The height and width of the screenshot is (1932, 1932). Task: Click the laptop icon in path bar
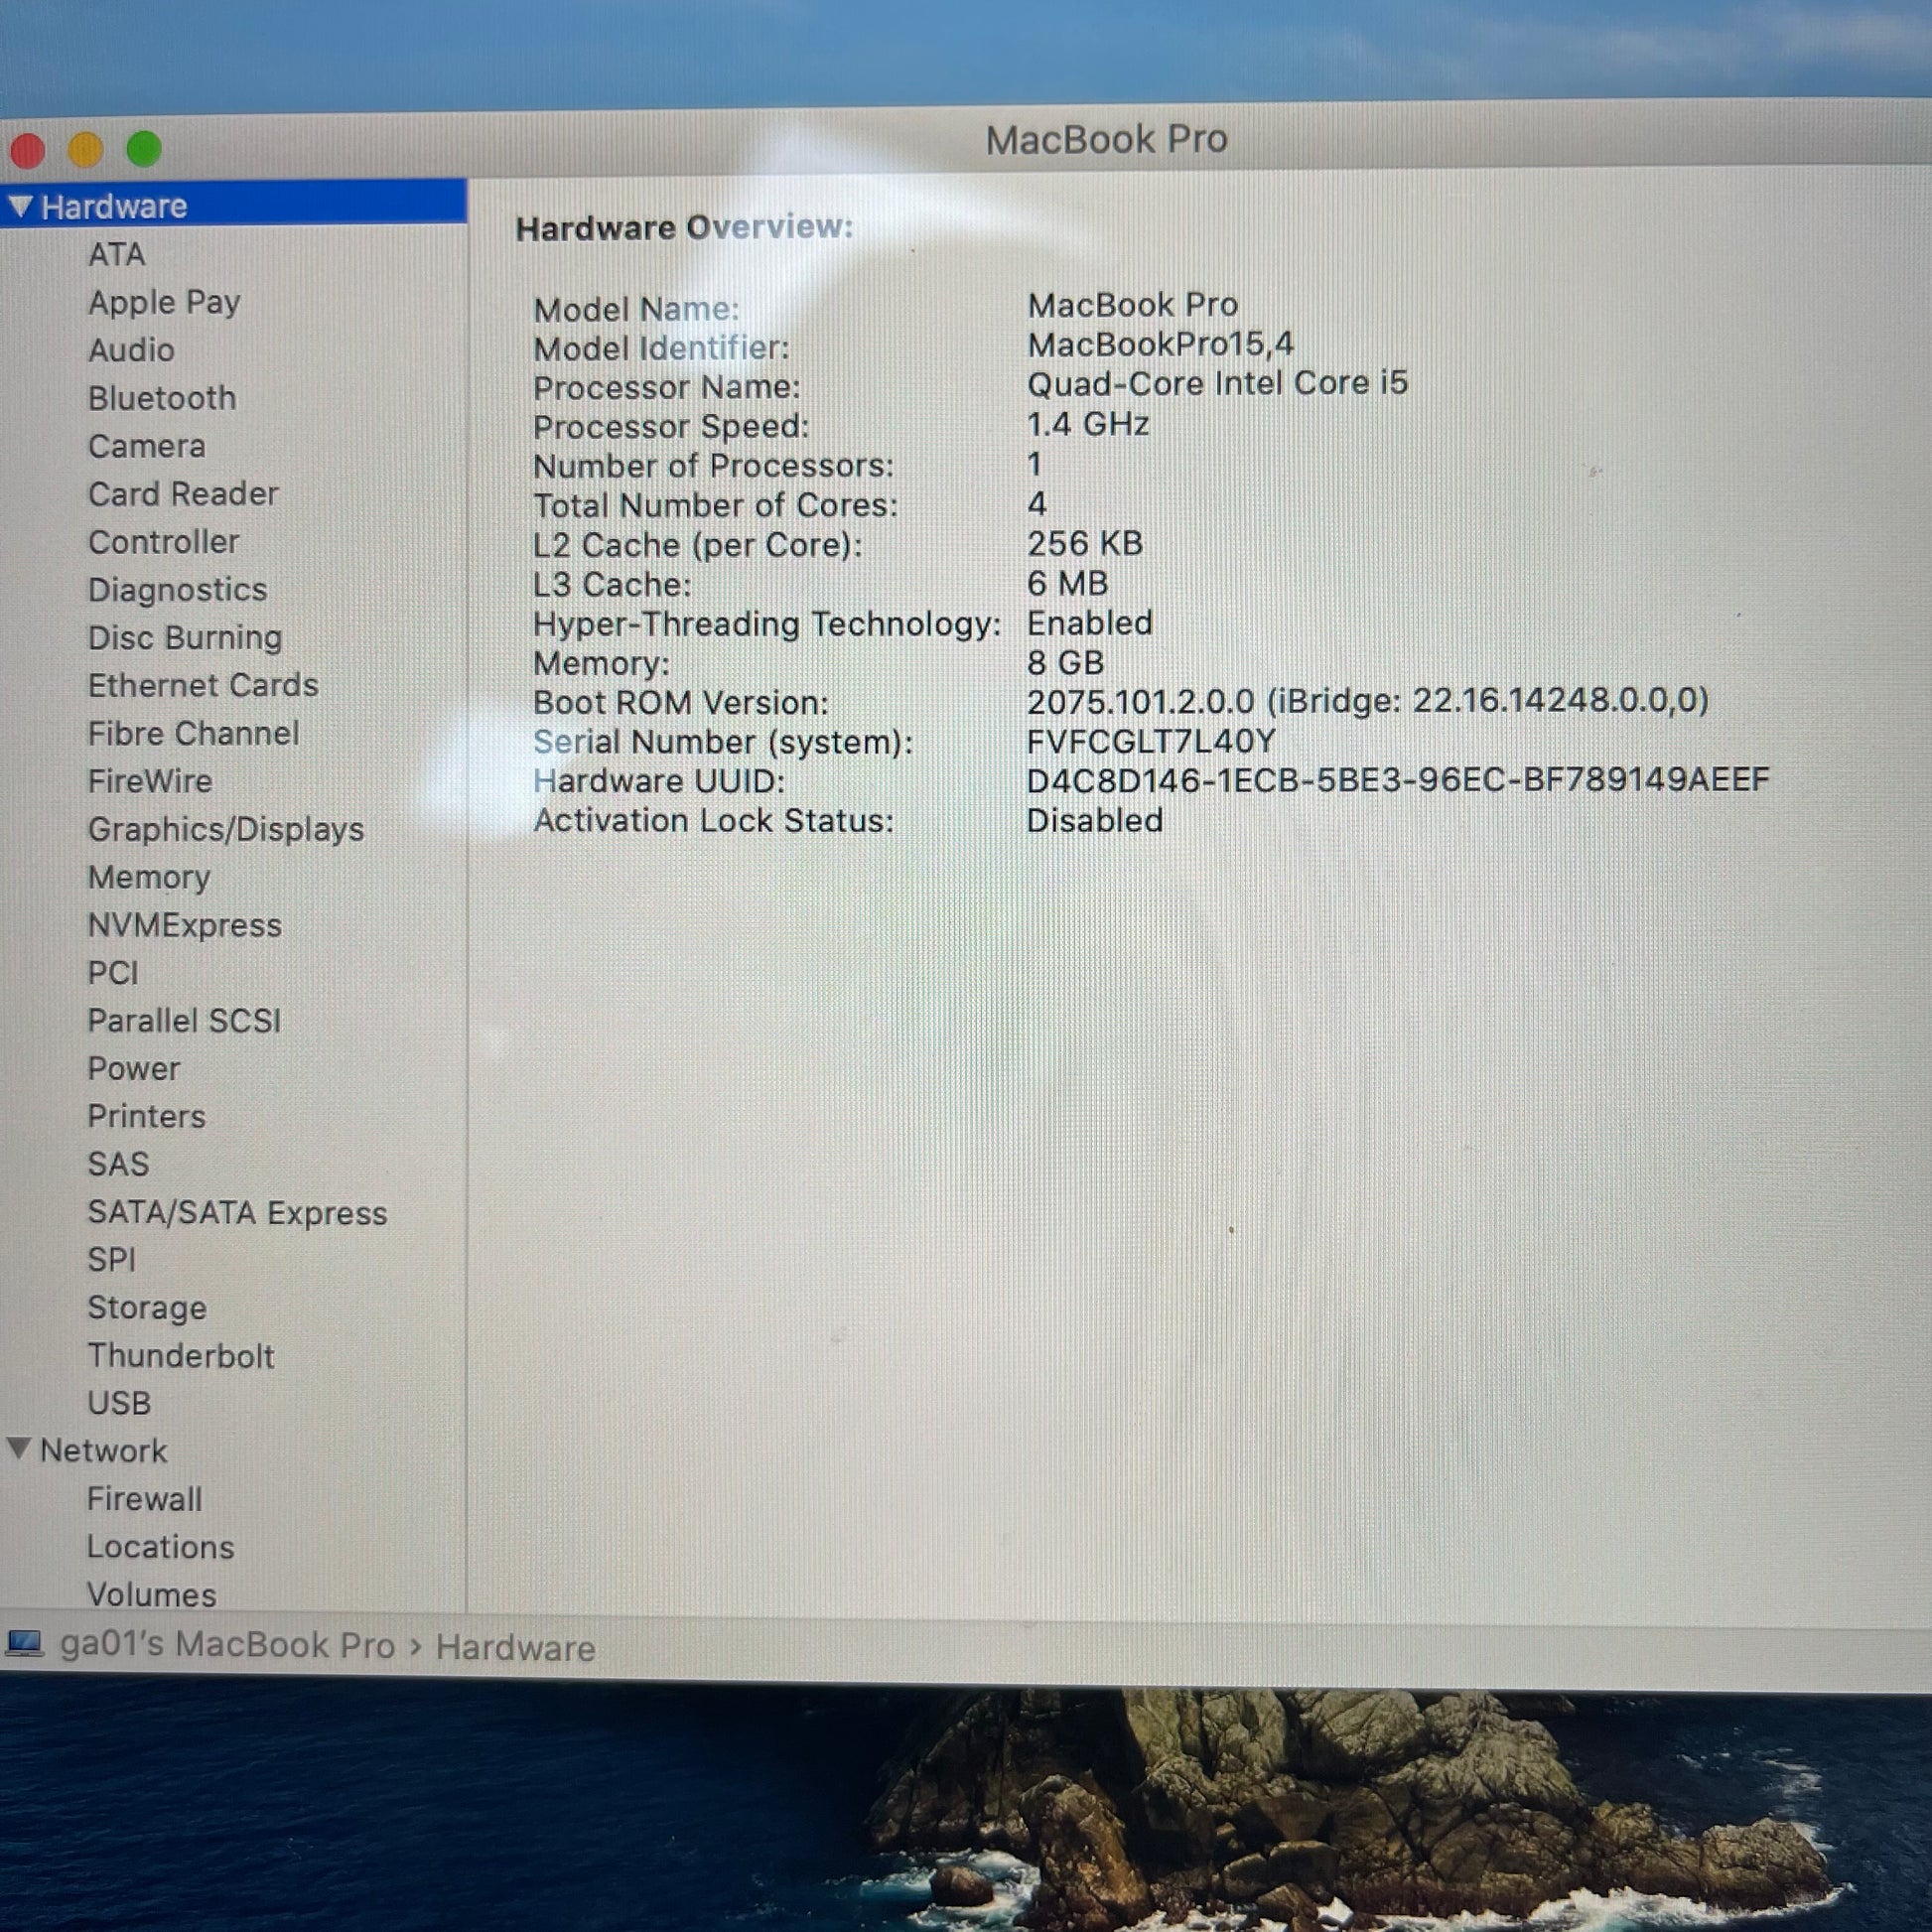(x=24, y=1644)
